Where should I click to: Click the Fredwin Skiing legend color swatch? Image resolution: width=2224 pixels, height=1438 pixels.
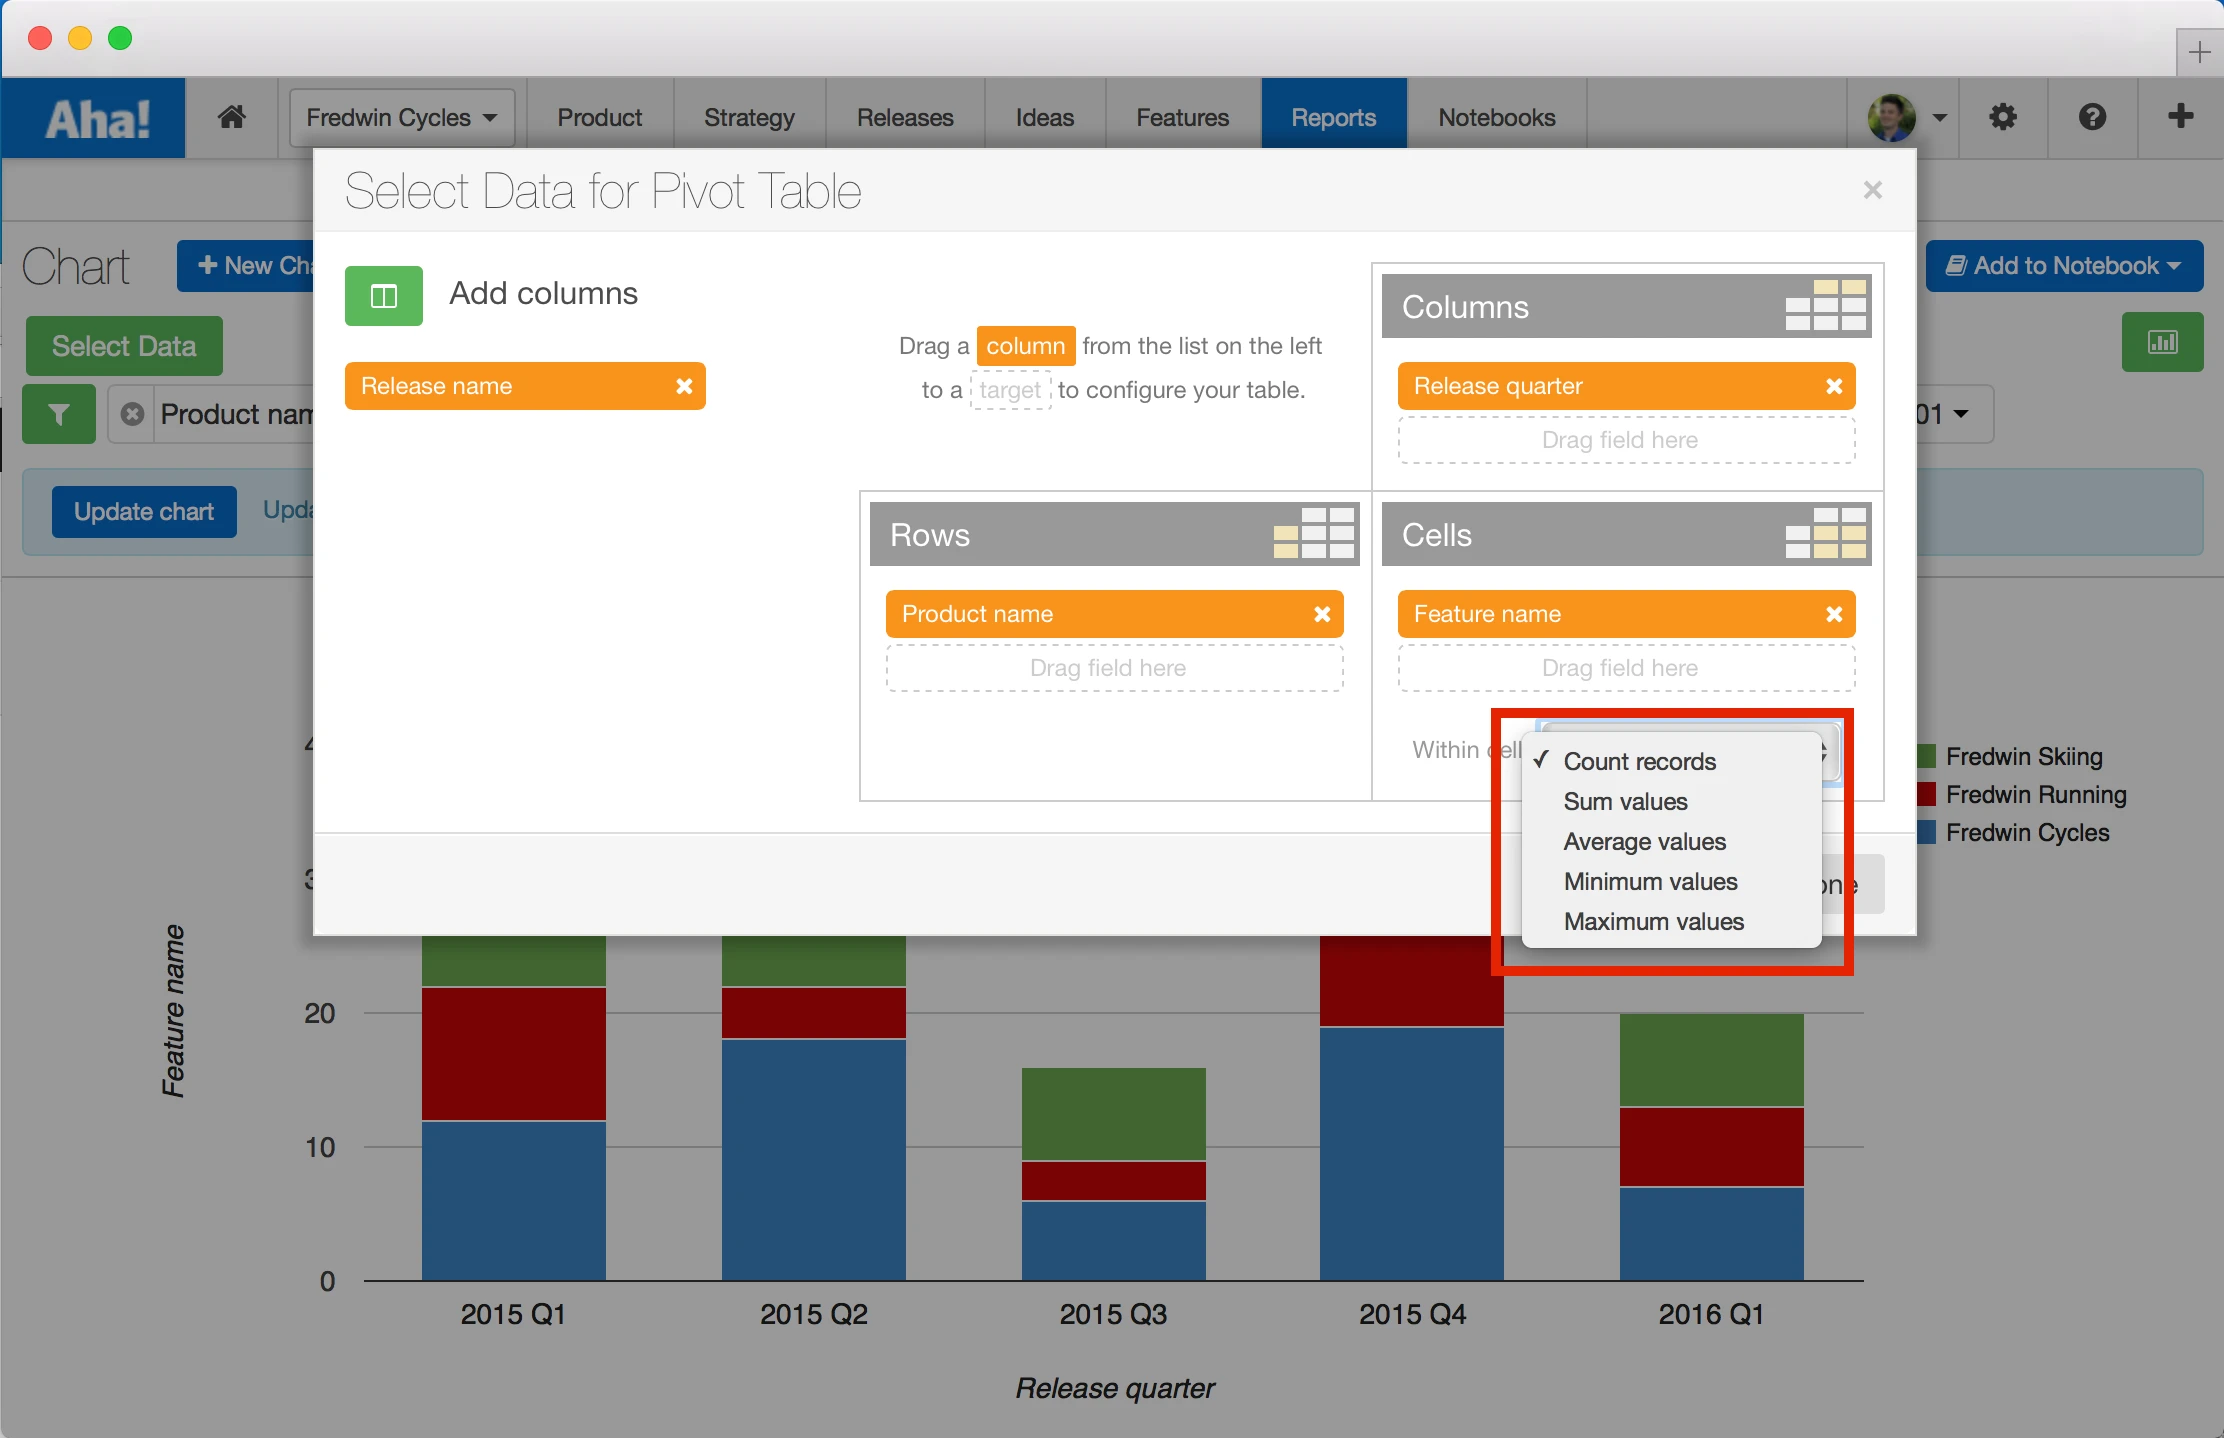pyautogui.click(x=1927, y=757)
